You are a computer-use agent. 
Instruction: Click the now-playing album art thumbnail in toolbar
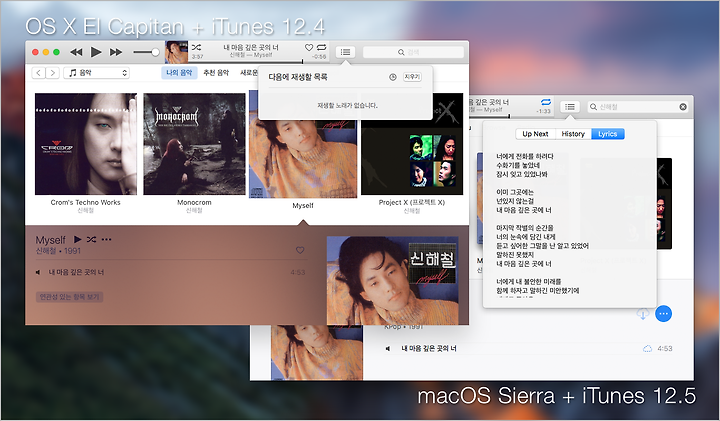coord(176,52)
